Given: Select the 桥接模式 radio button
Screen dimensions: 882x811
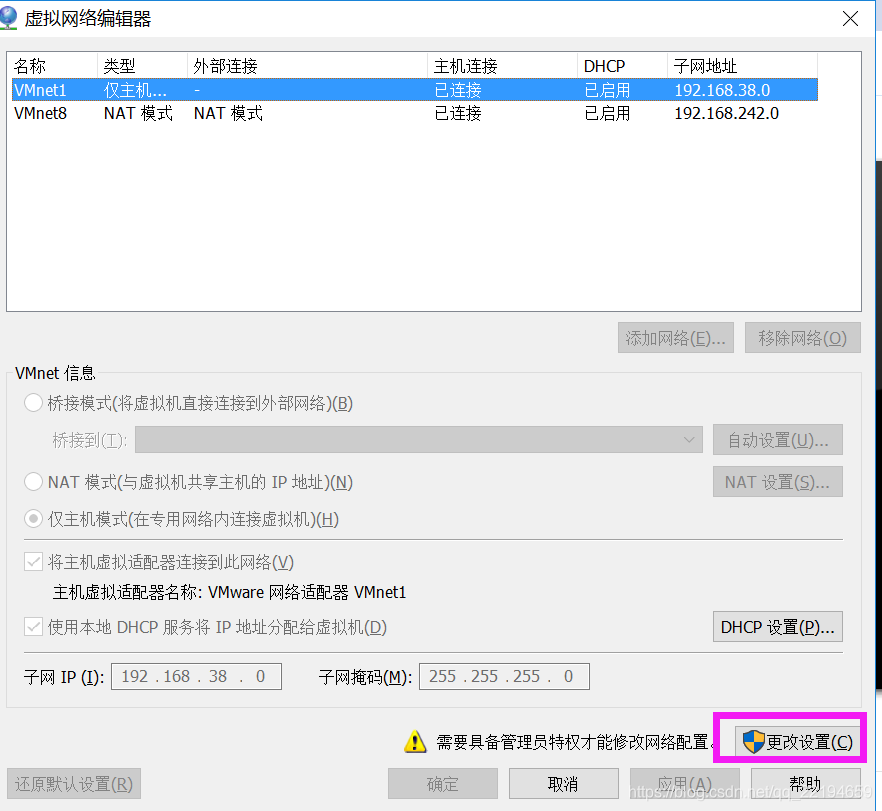Looking at the screenshot, I should (33, 403).
